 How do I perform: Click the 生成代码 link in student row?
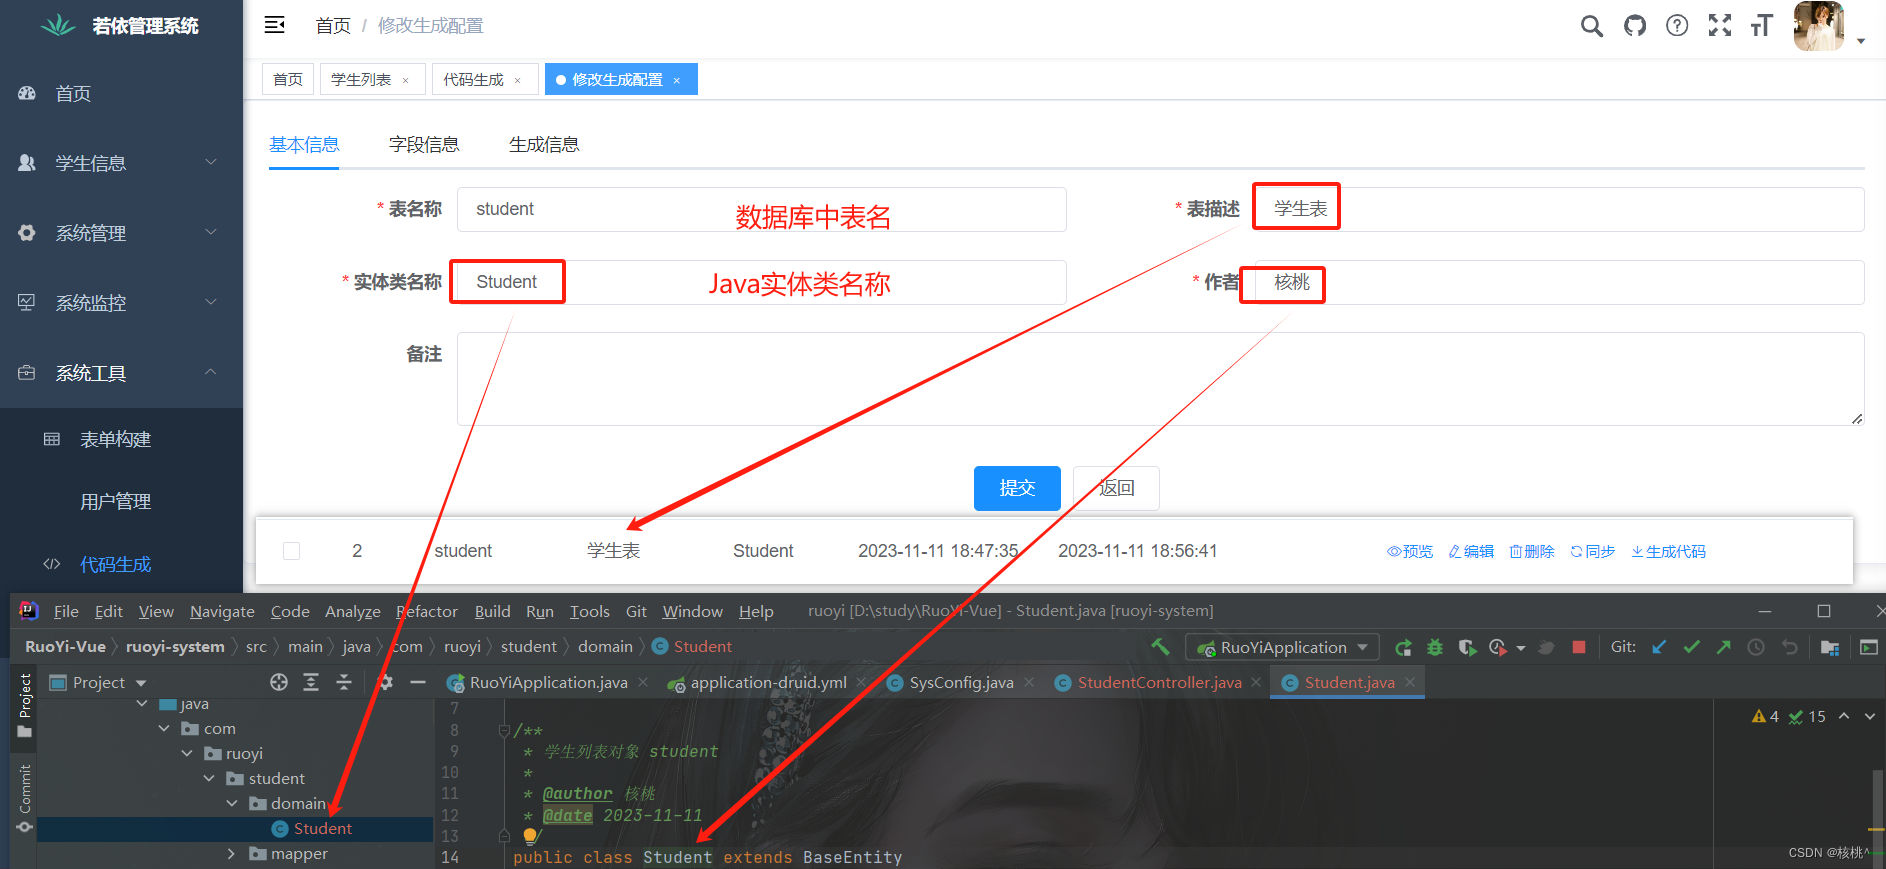tap(1669, 551)
